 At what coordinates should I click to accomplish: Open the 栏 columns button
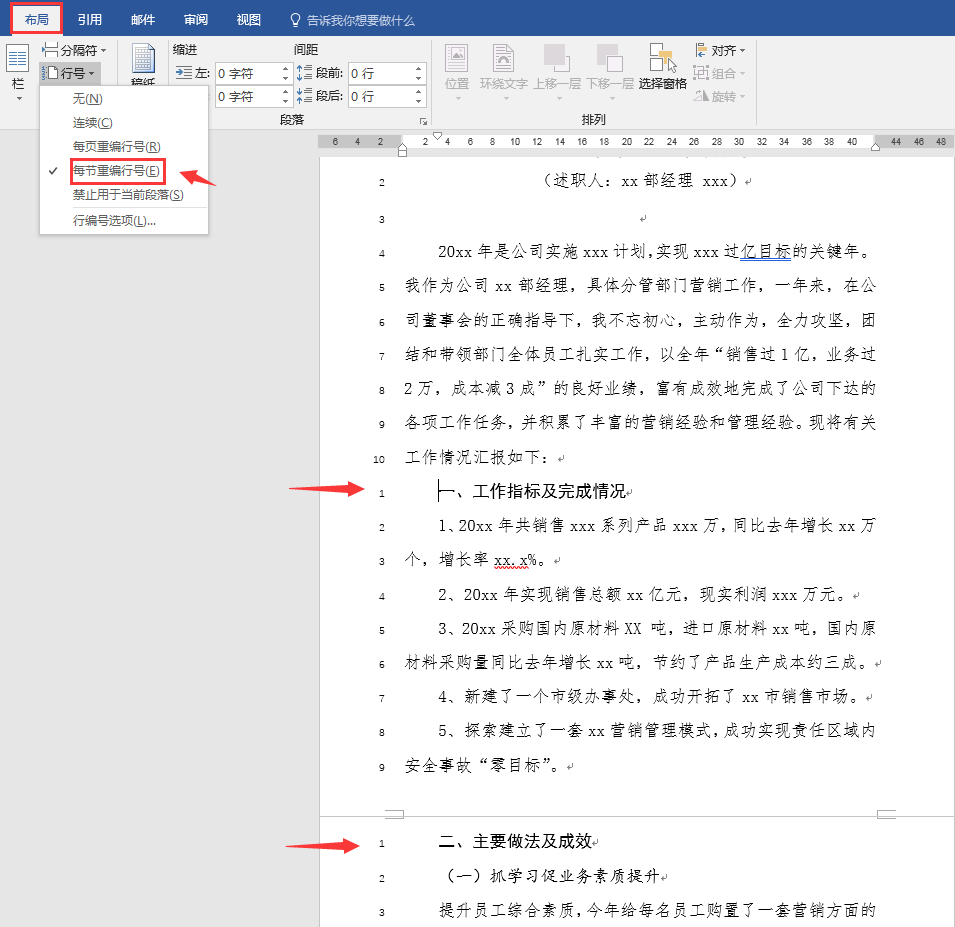click(x=18, y=73)
